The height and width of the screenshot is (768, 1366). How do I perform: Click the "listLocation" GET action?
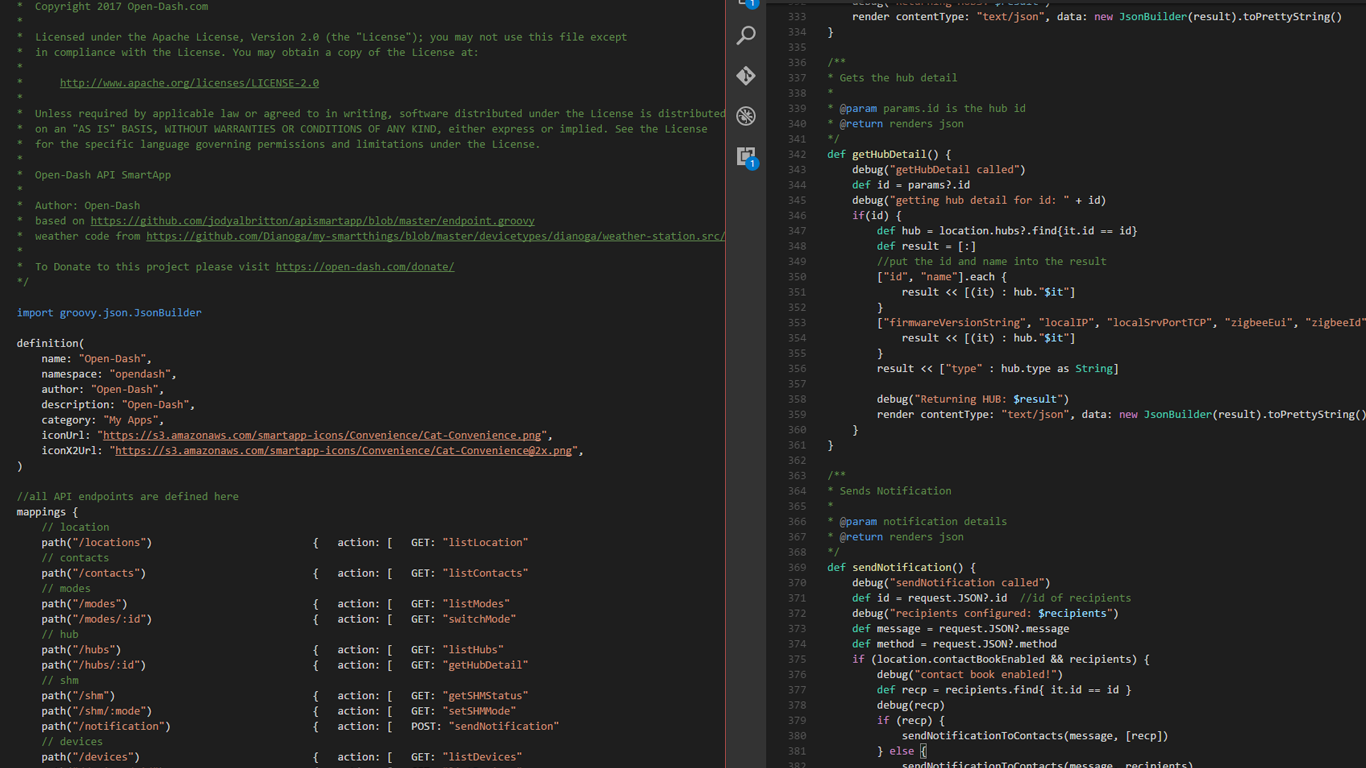click(485, 543)
